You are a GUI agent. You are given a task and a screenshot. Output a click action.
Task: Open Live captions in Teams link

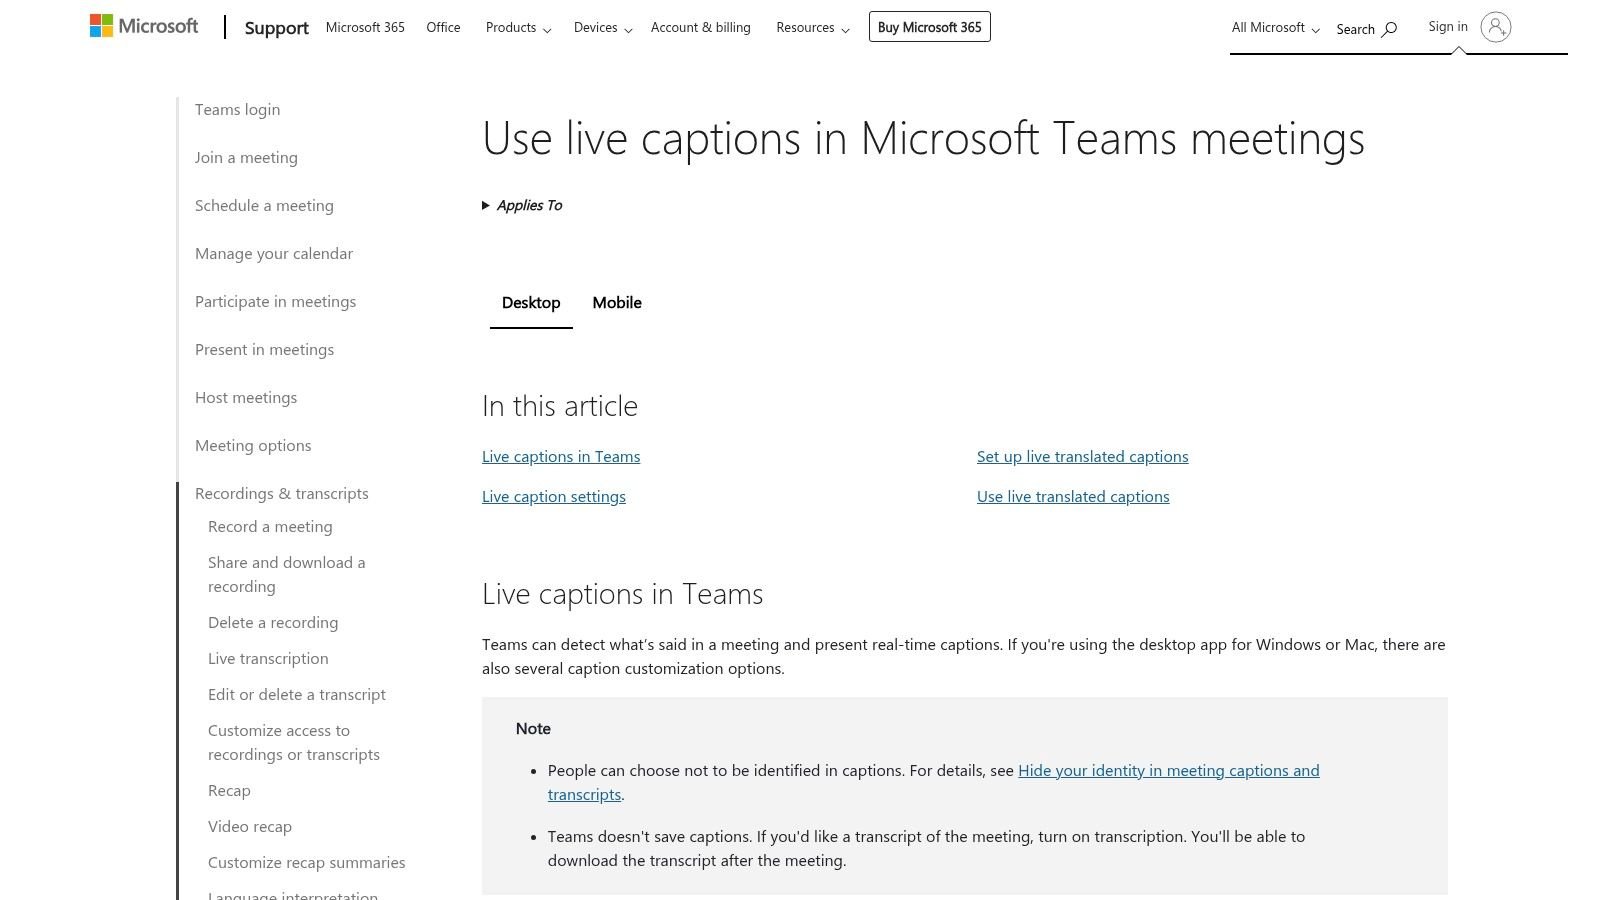[561, 457]
